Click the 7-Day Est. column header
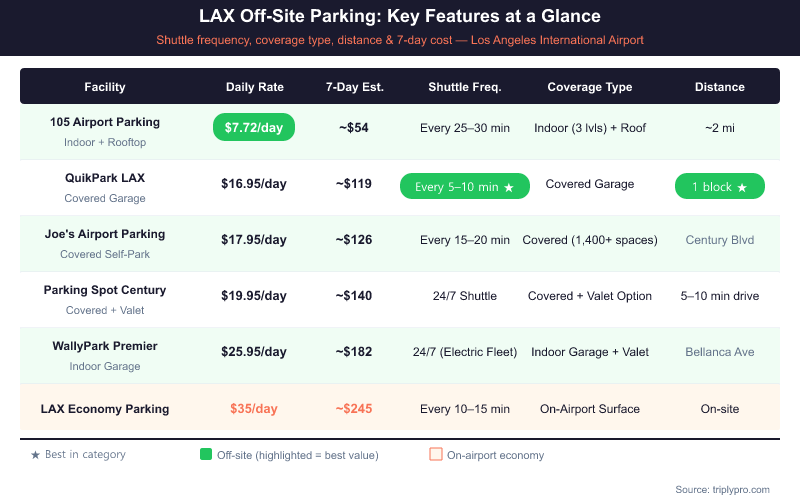800x500 pixels. [355, 87]
